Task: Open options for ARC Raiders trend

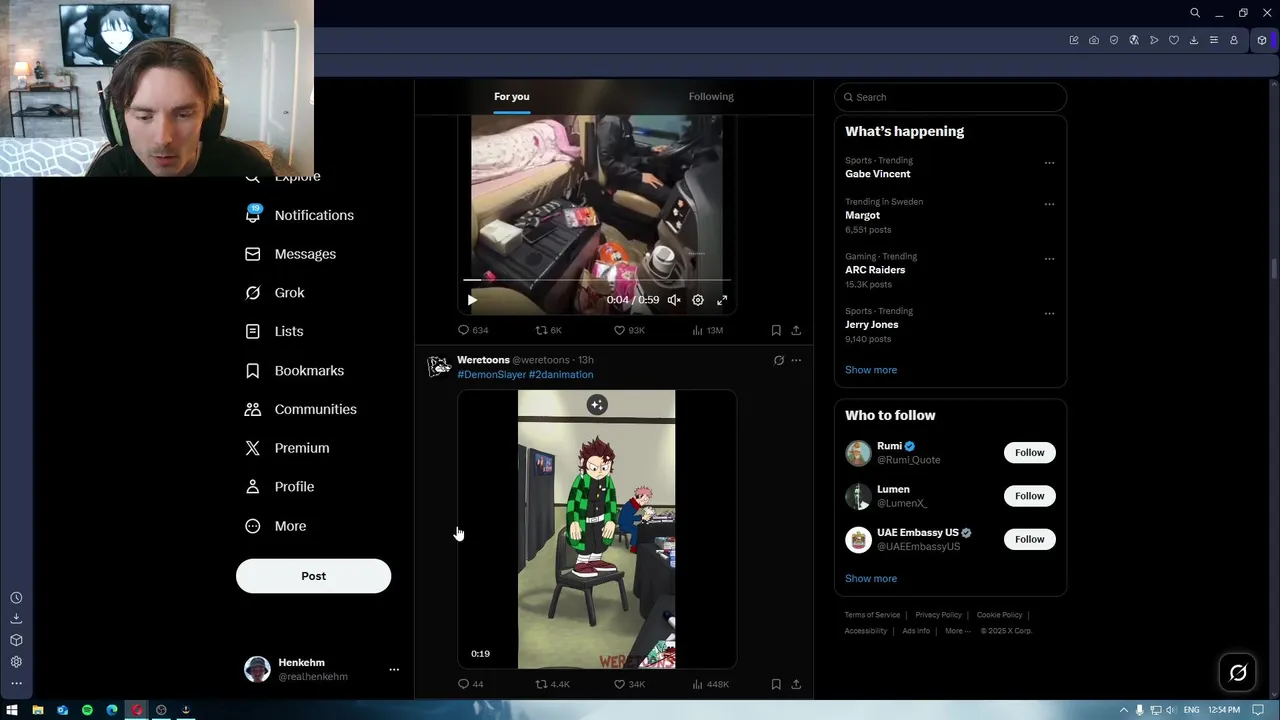Action: (x=1049, y=258)
